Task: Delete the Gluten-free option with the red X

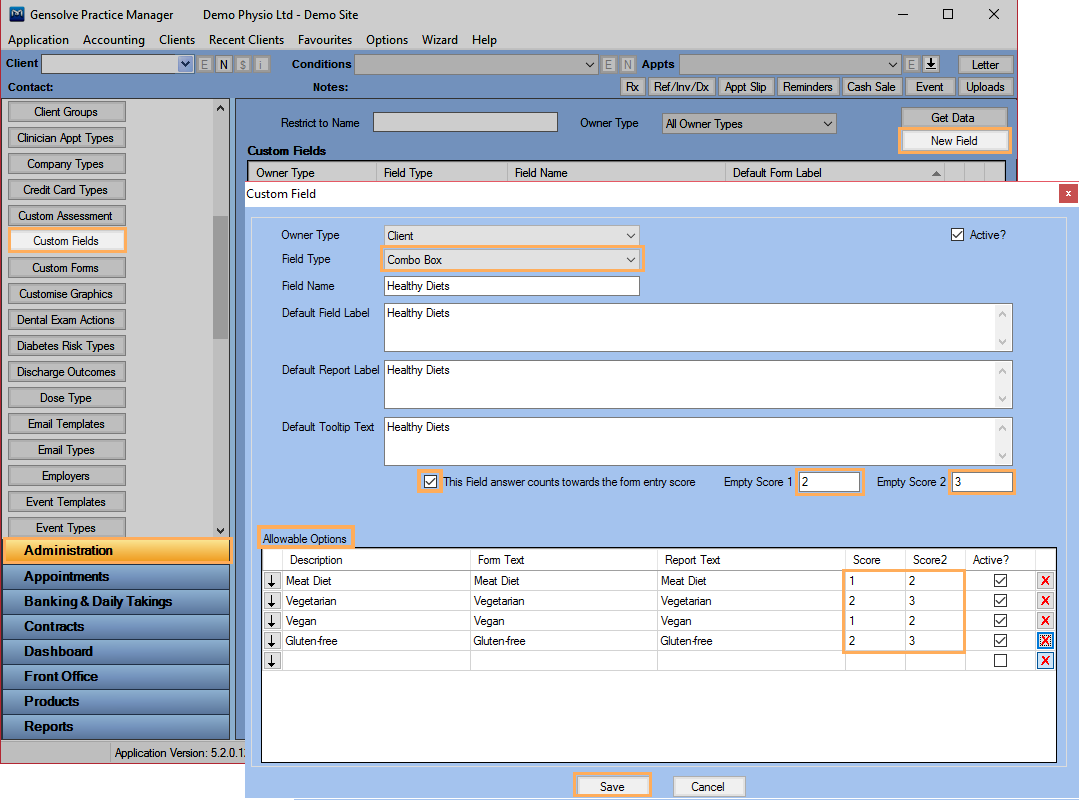Action: pos(1046,641)
